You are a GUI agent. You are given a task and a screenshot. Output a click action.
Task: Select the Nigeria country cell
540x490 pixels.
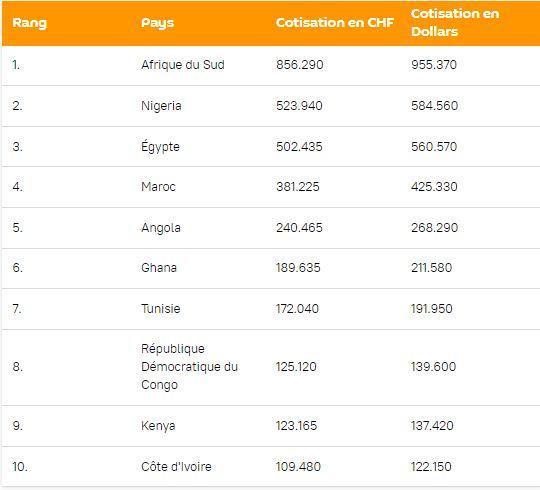tap(161, 106)
